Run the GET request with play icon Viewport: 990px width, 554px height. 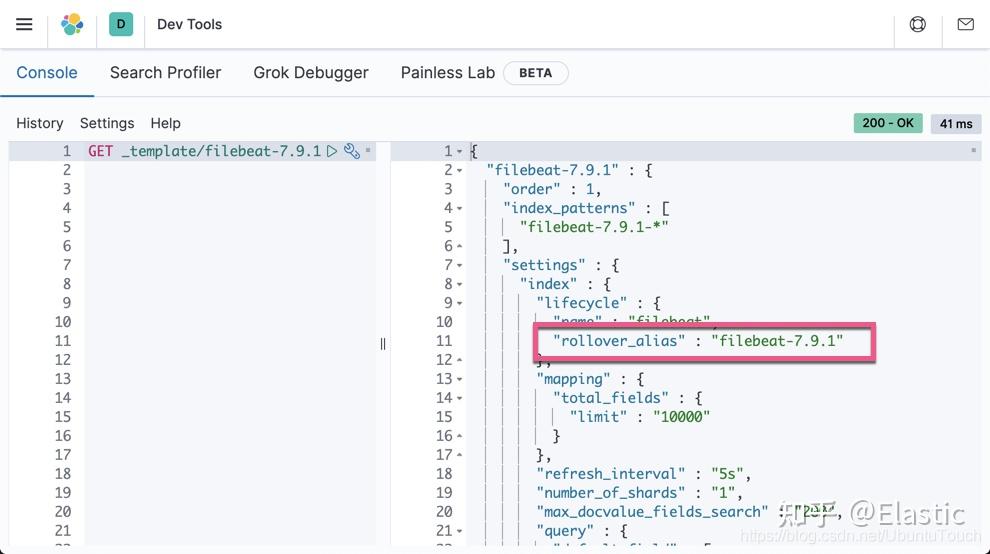click(331, 151)
